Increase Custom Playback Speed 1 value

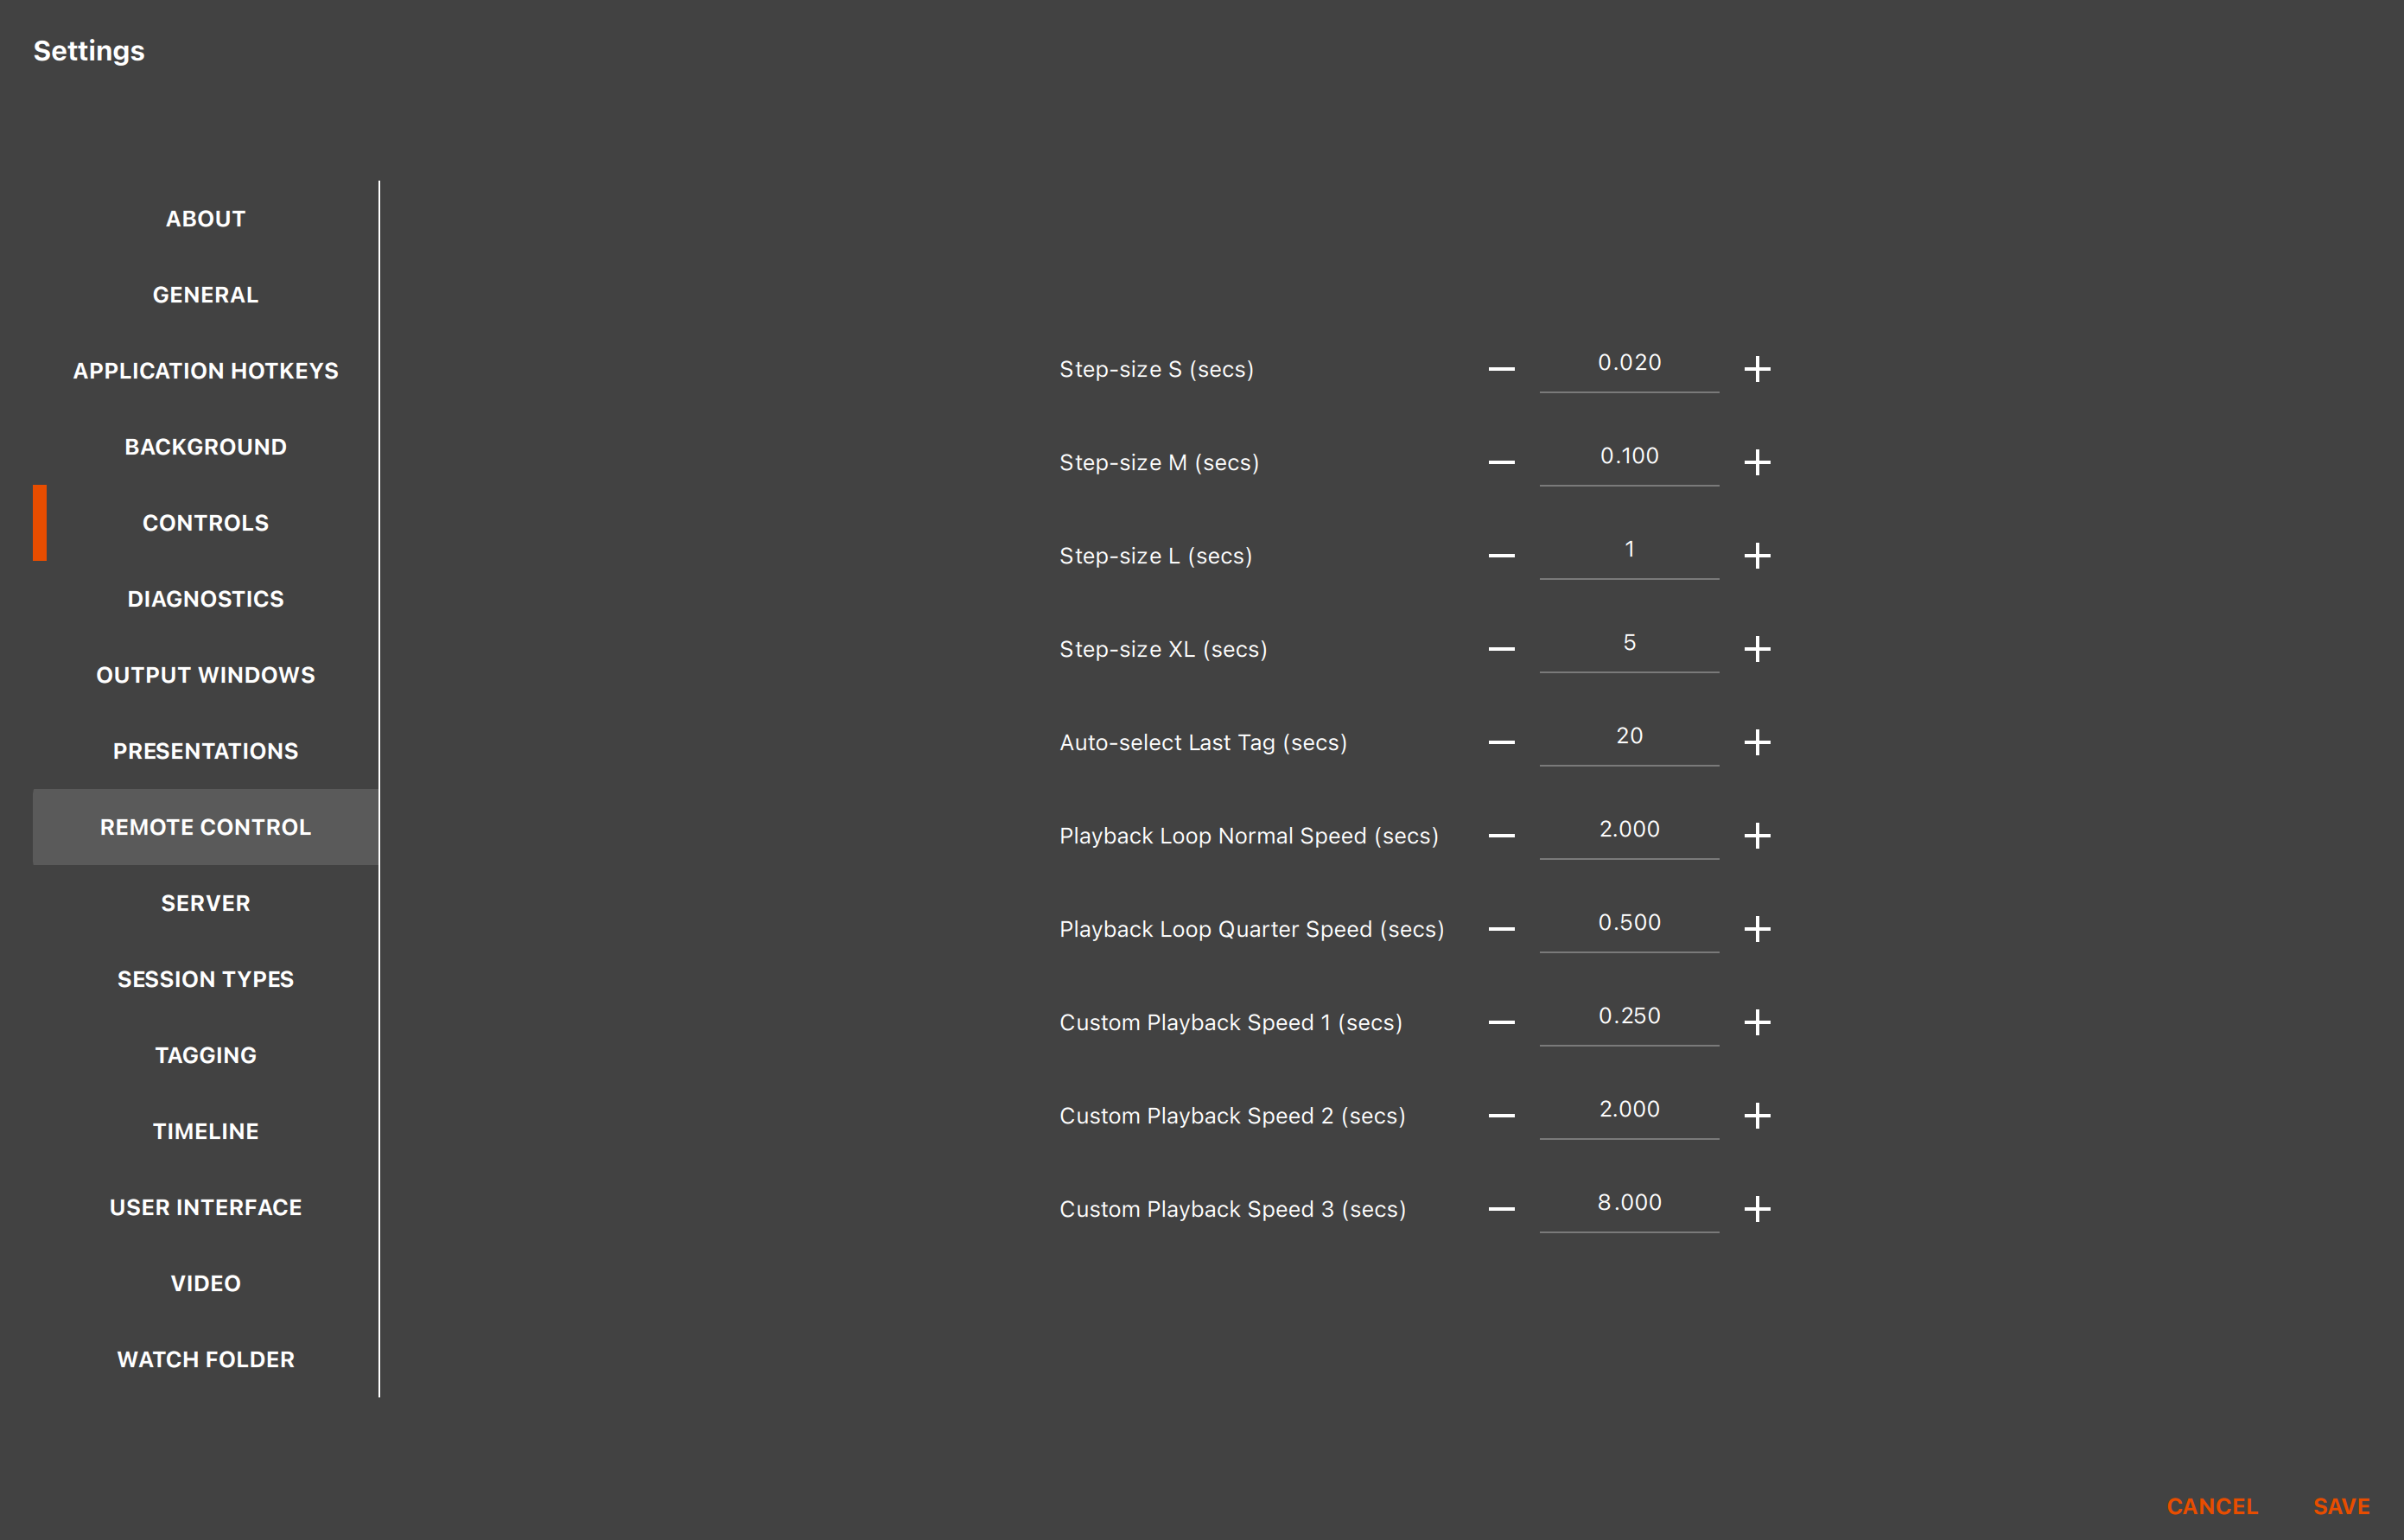(1757, 1022)
